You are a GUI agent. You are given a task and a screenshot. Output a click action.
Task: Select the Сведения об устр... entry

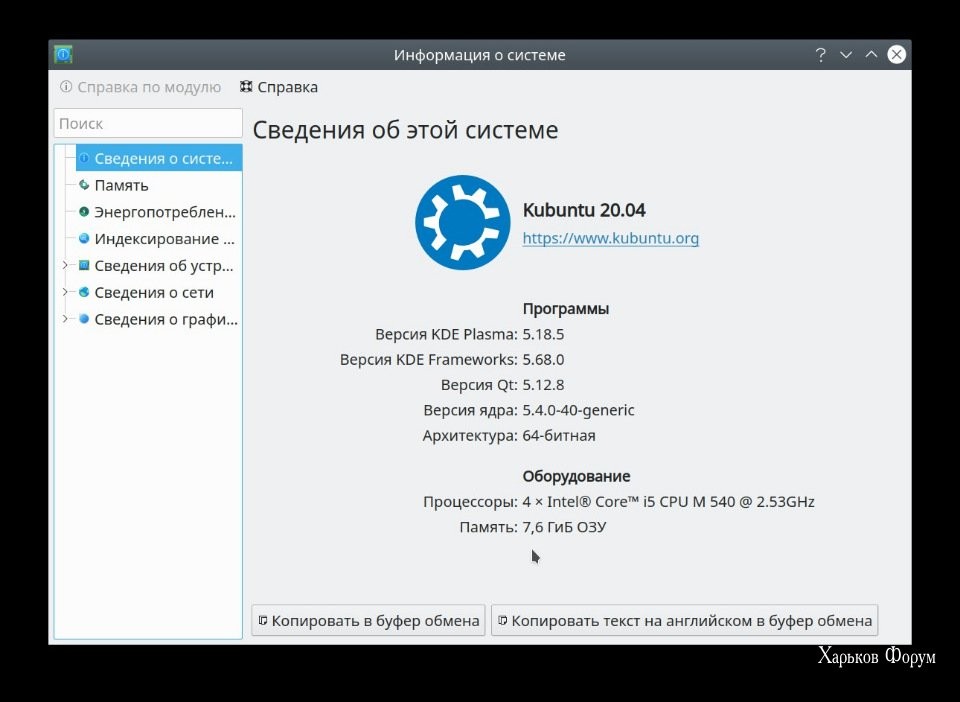tap(163, 266)
